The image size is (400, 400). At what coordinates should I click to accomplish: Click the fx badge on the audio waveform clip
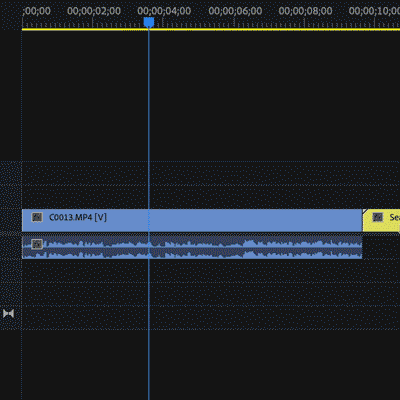37,244
